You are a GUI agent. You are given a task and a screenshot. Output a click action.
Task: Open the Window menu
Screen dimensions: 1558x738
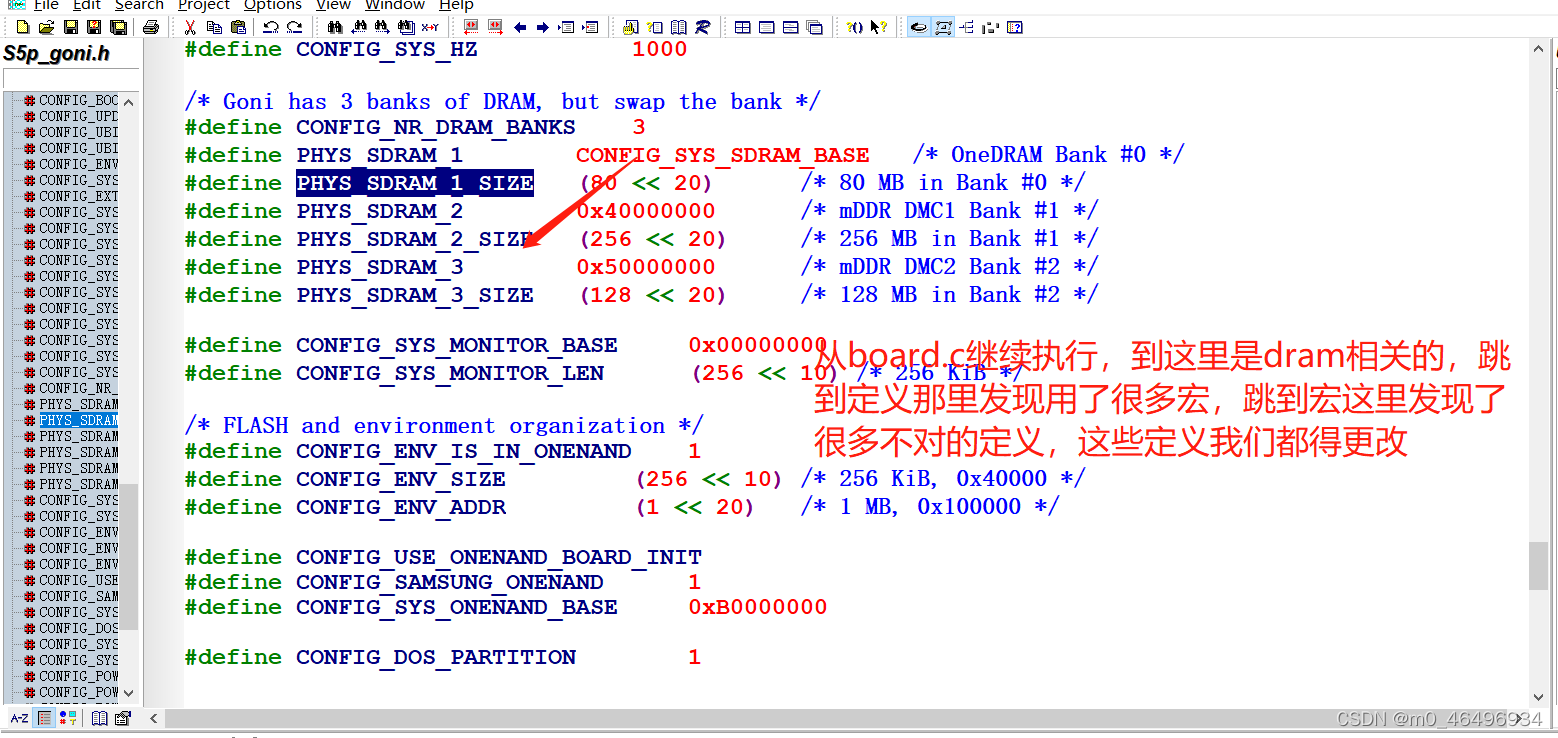tap(395, 5)
